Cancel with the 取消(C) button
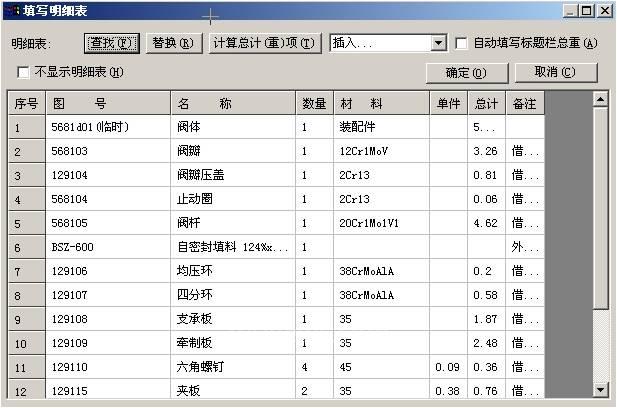Viewport: 617px width, 408px height. (x=555, y=72)
